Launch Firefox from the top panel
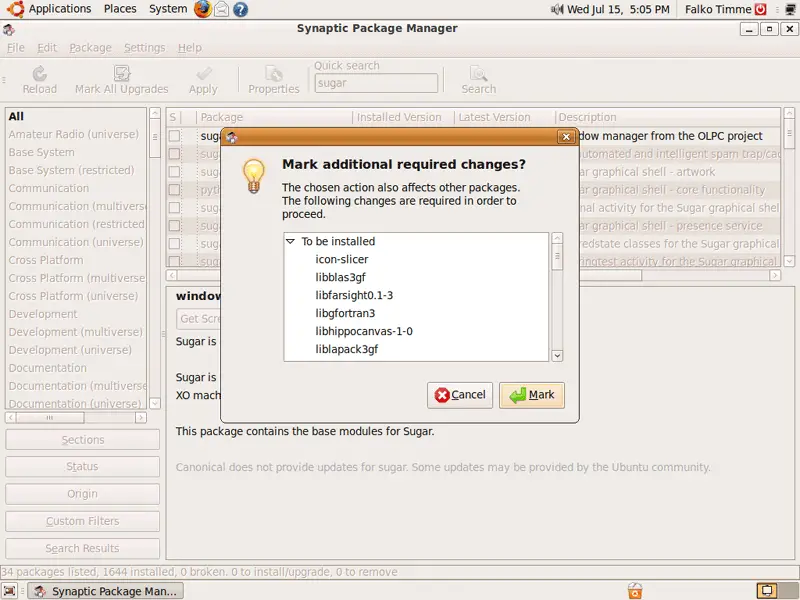Viewport: 800px width, 600px height. (203, 9)
